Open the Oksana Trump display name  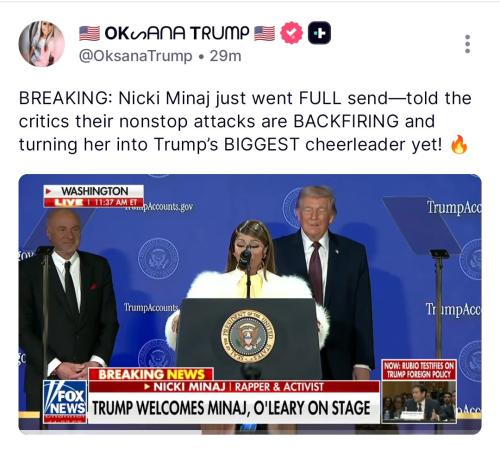click(x=177, y=33)
